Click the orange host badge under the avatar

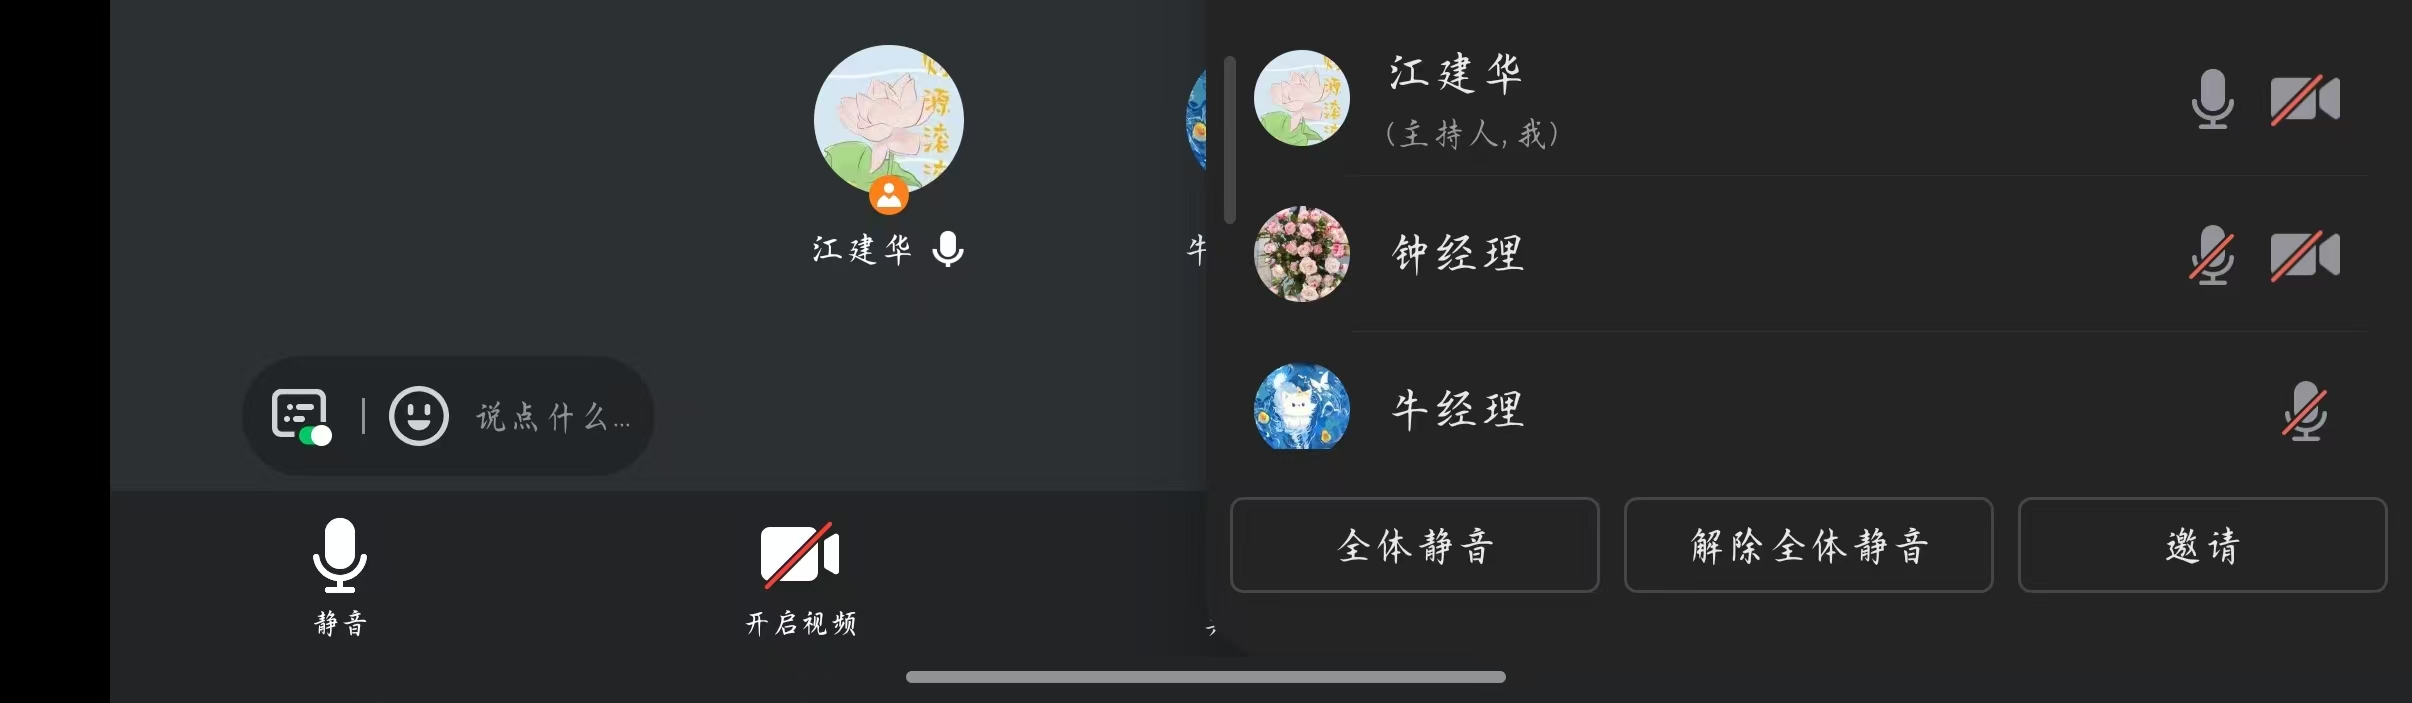click(x=888, y=195)
